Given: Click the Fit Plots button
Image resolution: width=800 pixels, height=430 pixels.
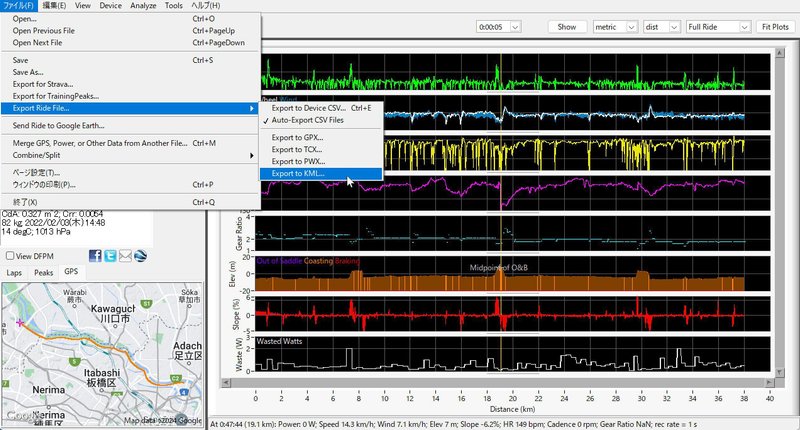Looking at the screenshot, I should click(775, 27).
